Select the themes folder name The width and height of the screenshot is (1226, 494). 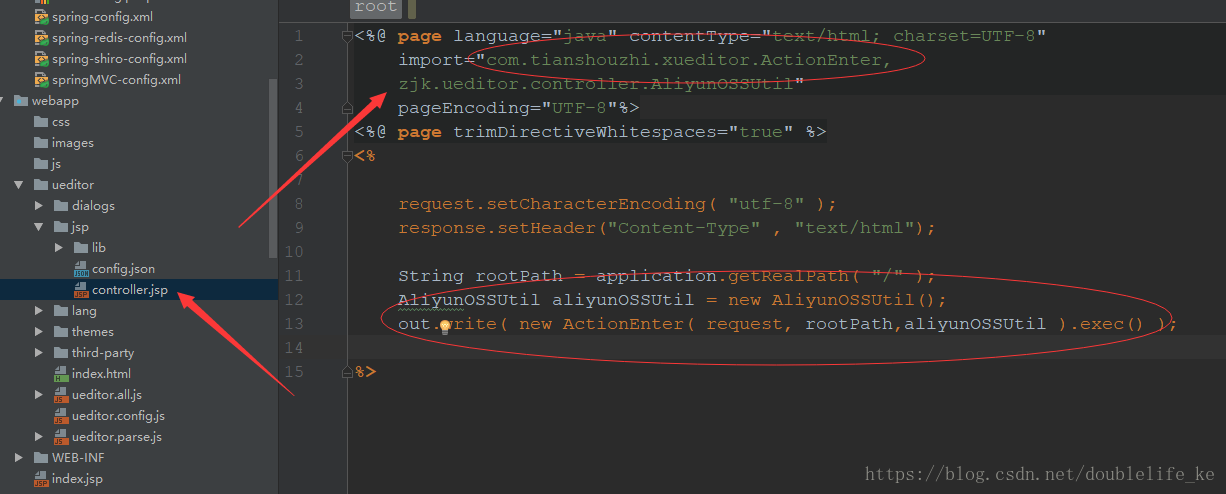pos(93,332)
